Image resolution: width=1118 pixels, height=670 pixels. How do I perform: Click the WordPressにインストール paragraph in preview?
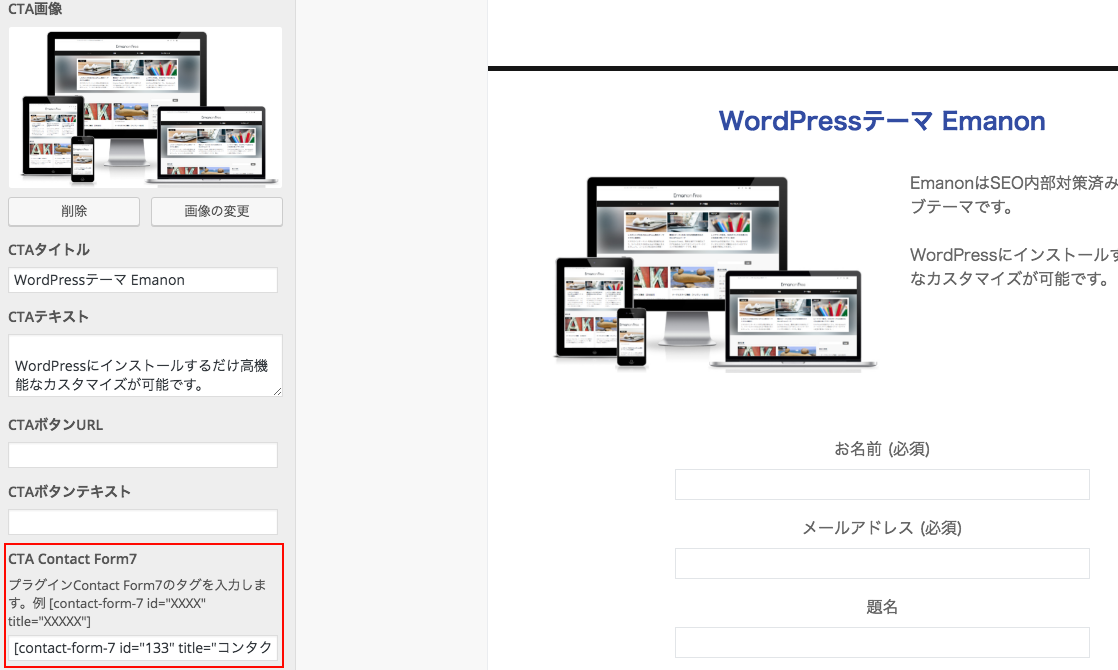click(x=1014, y=267)
